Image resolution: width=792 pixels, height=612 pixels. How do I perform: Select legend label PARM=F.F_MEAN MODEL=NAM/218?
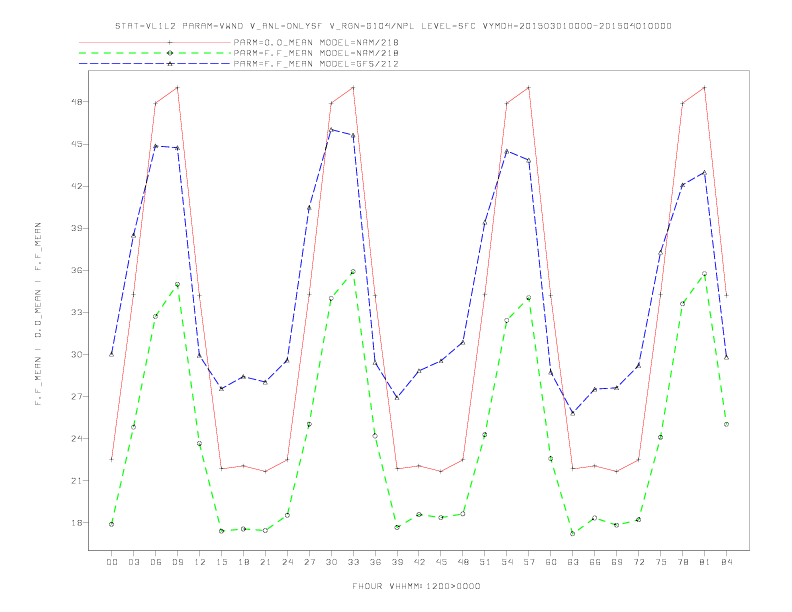click(x=316, y=53)
